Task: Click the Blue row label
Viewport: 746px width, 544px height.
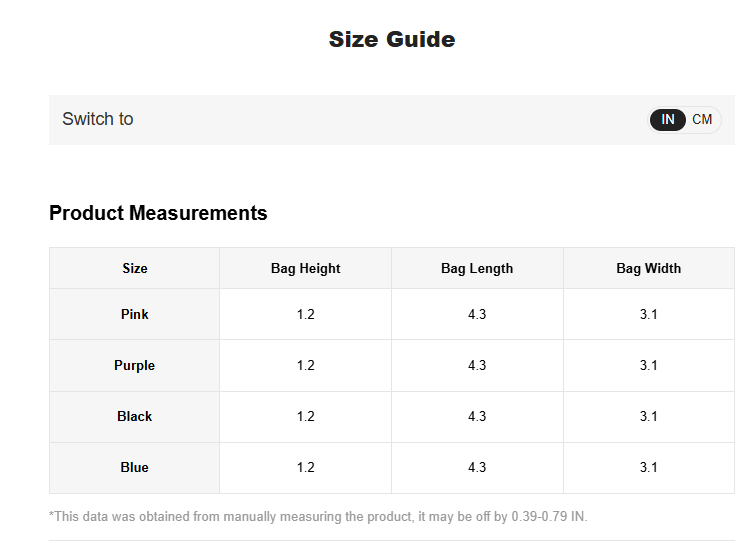Action: pyautogui.click(x=135, y=467)
